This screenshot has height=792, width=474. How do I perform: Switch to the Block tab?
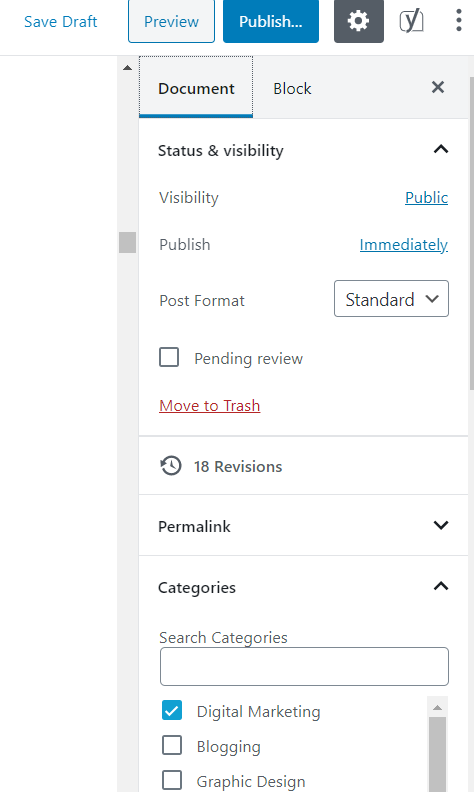pyautogui.click(x=292, y=88)
